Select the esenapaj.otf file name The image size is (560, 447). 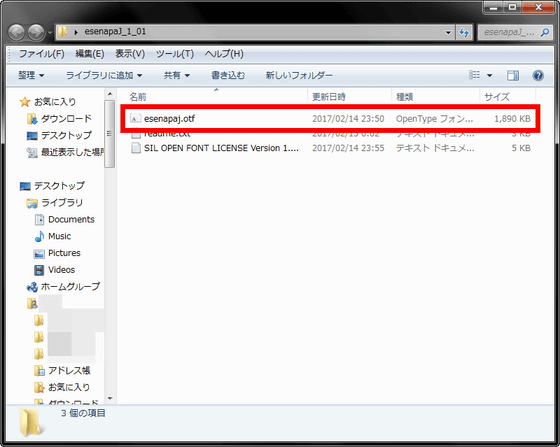point(169,119)
